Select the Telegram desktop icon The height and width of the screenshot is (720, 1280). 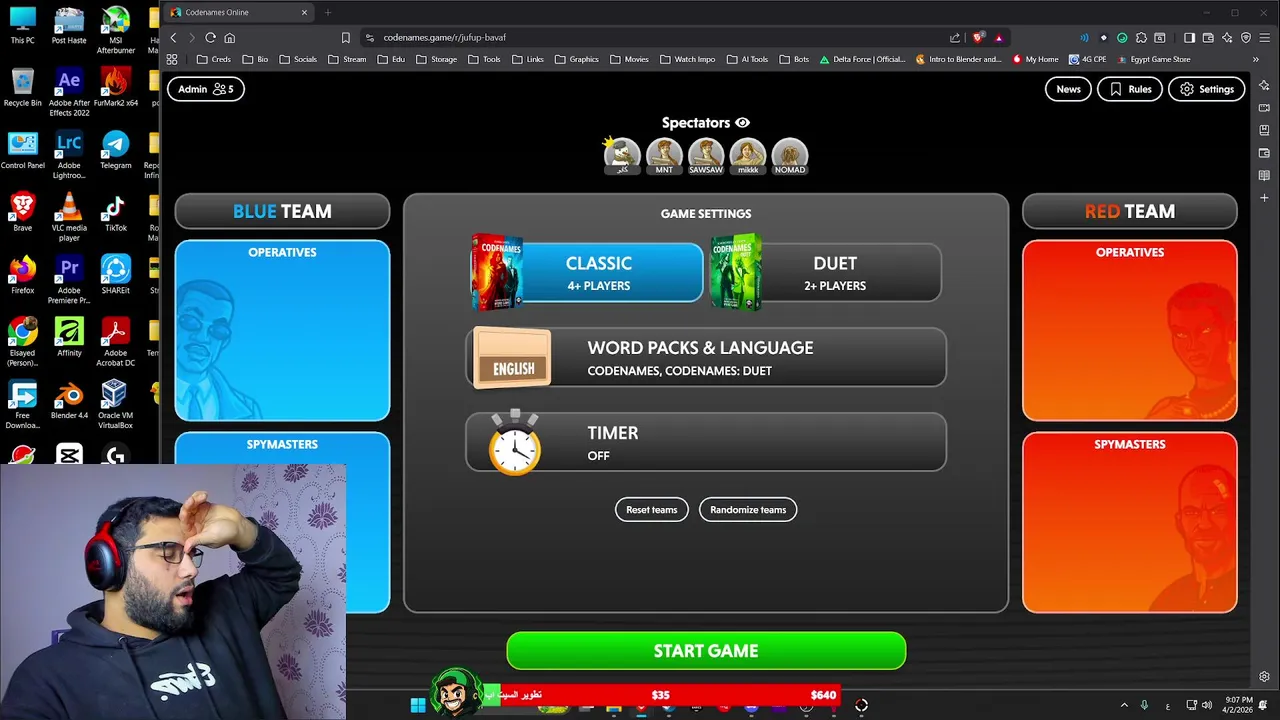[x=115, y=150]
